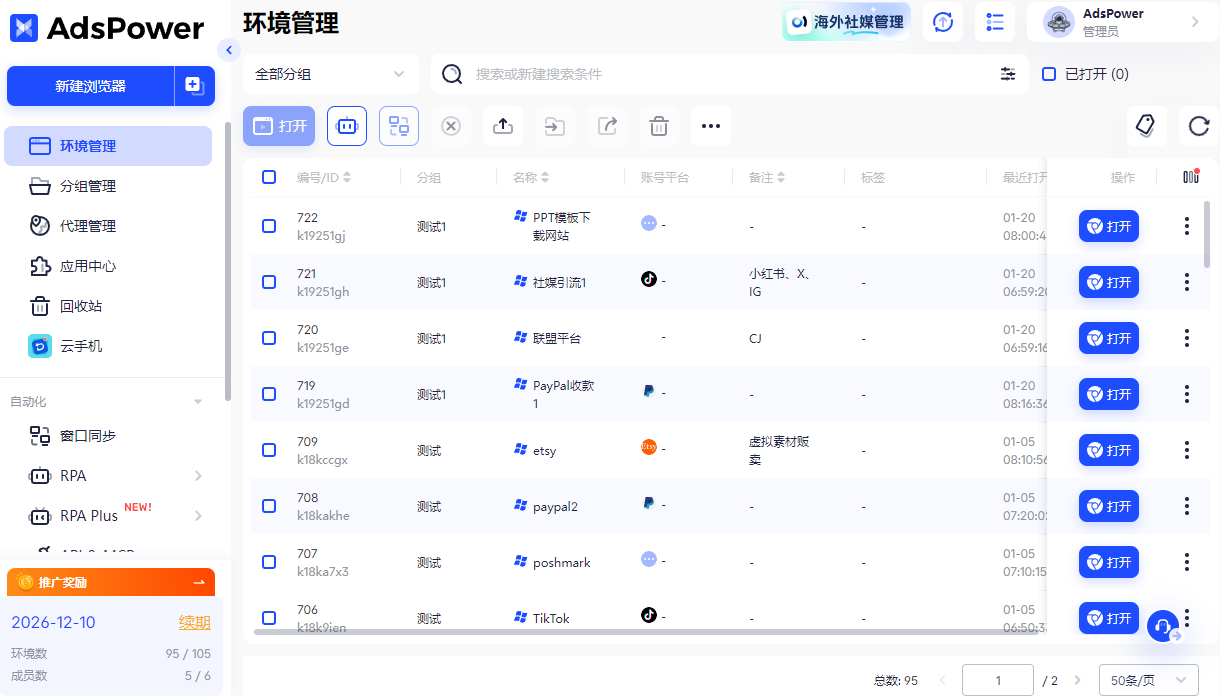Select the checkbox for environment 722
This screenshot has height=696, width=1220.
pyautogui.click(x=268, y=226)
